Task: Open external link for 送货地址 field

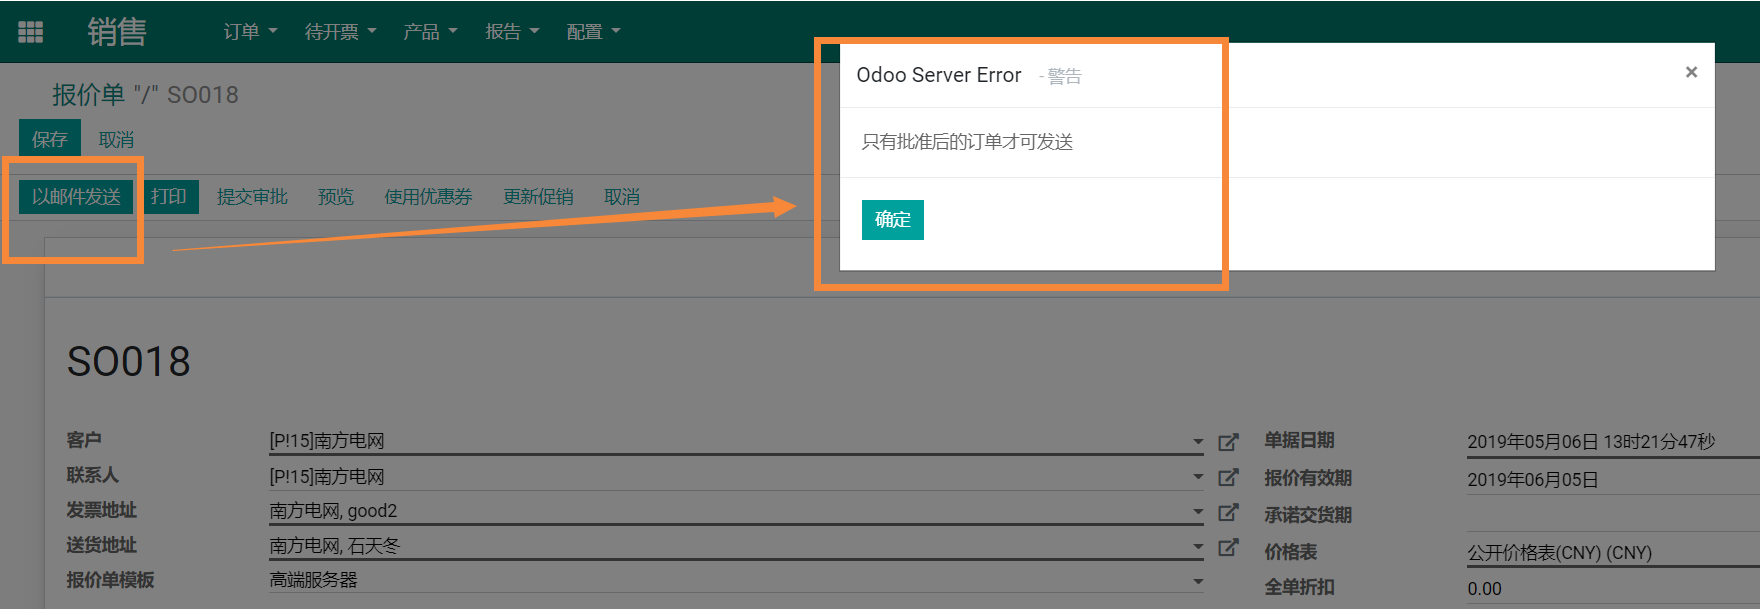Action: (x=1228, y=547)
